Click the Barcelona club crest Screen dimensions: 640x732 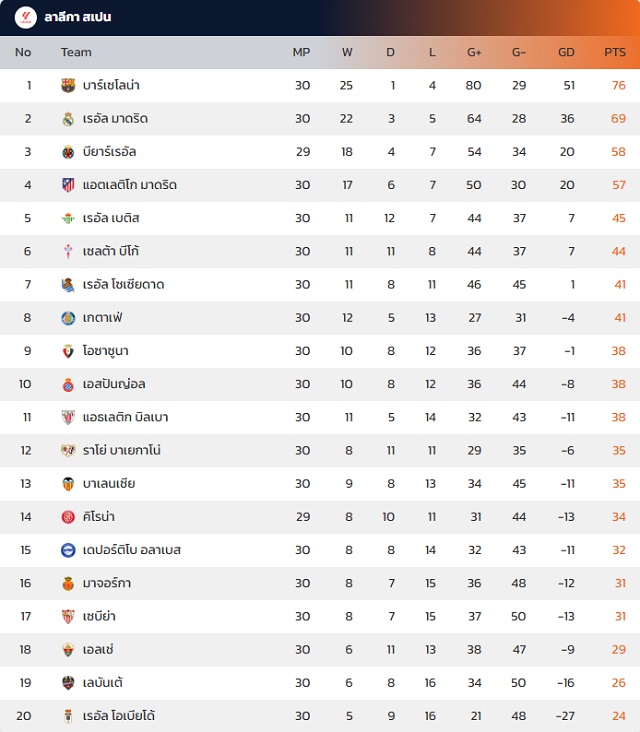coord(68,86)
